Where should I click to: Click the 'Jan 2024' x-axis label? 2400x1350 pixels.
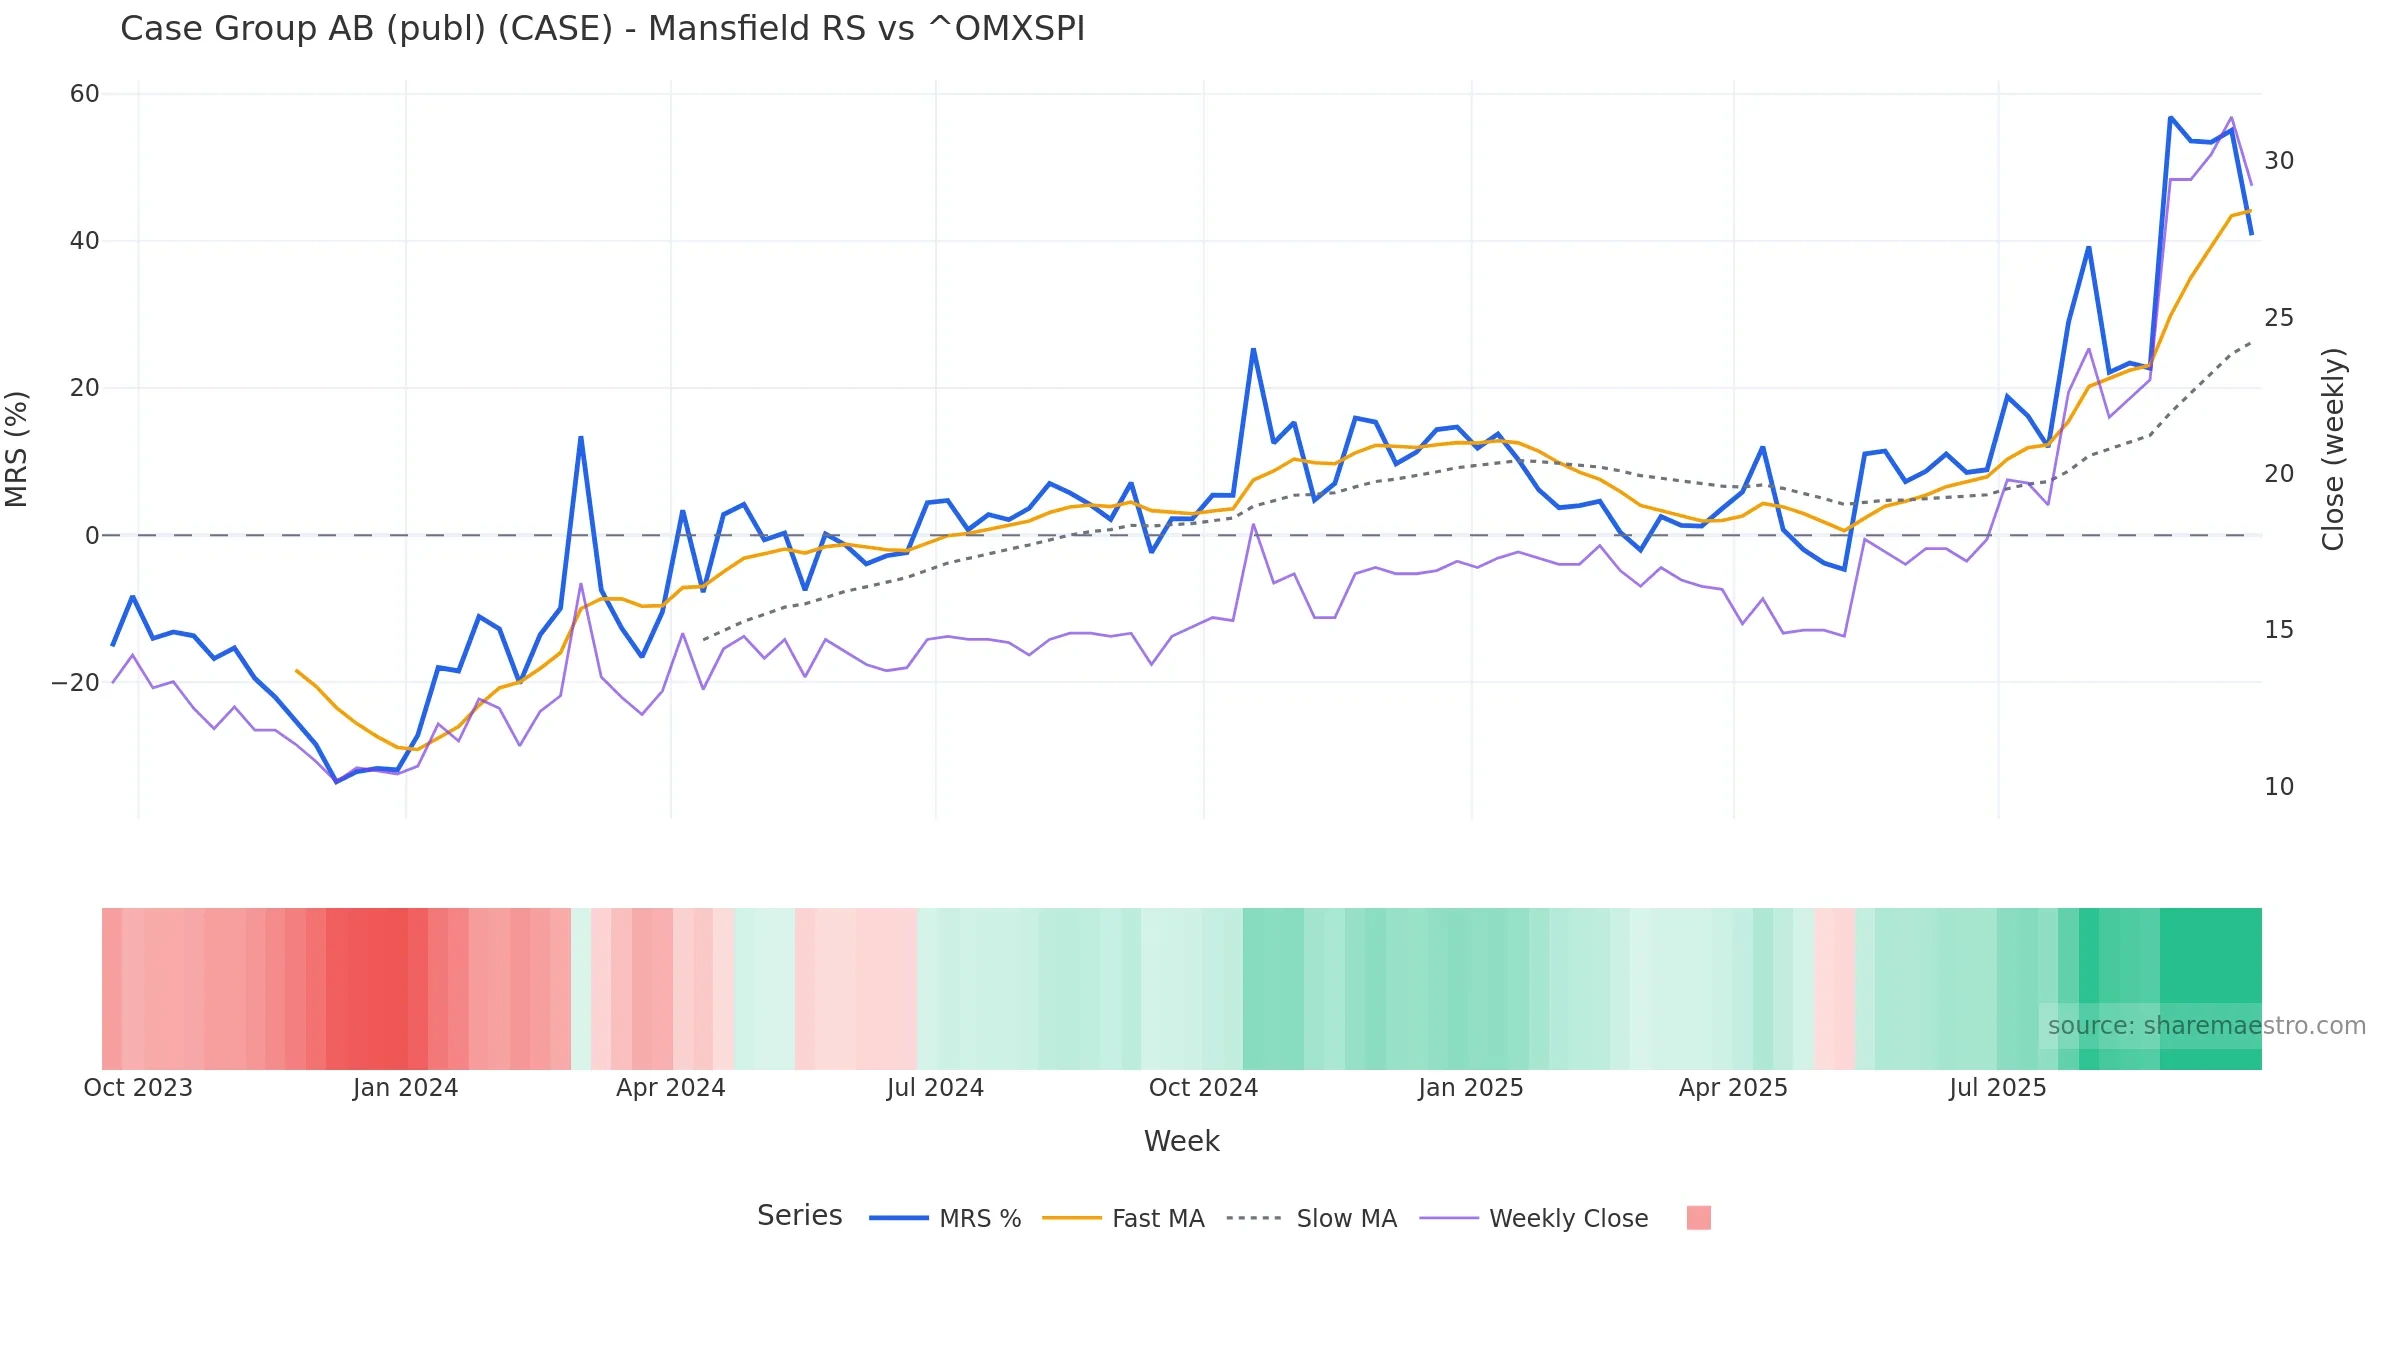click(405, 1088)
